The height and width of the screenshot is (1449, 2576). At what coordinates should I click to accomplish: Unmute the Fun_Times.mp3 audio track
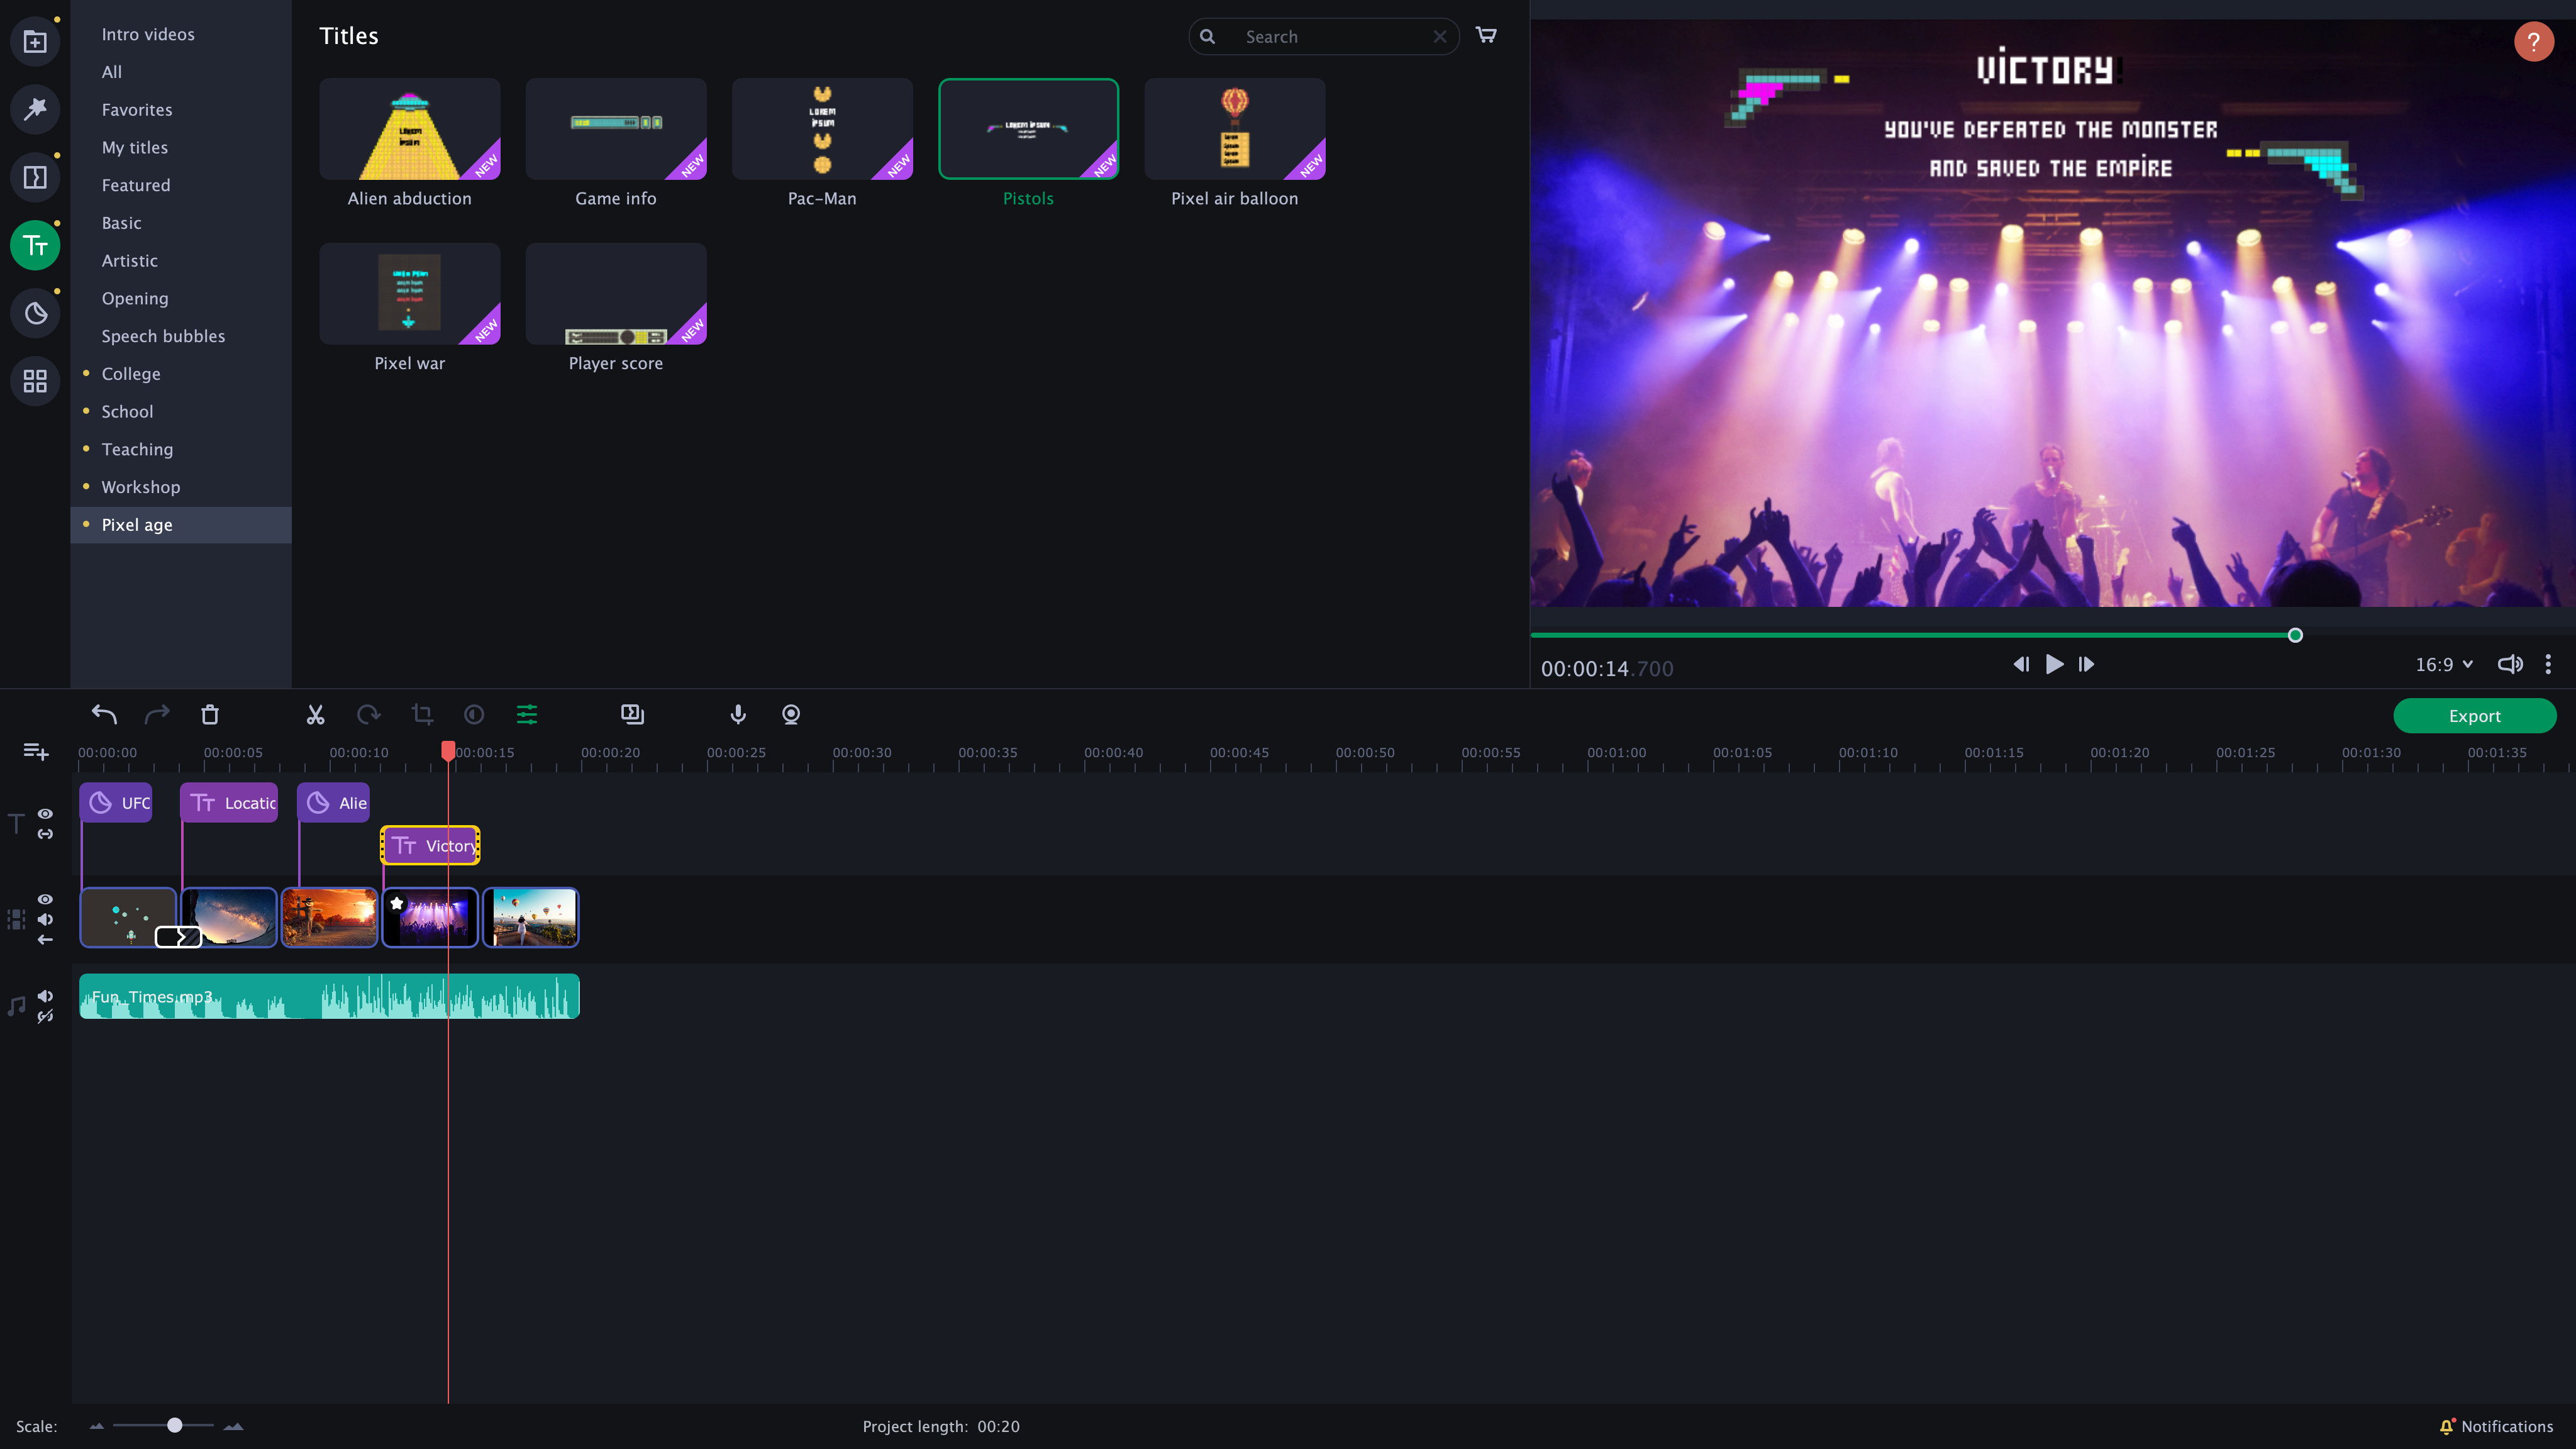(45, 995)
